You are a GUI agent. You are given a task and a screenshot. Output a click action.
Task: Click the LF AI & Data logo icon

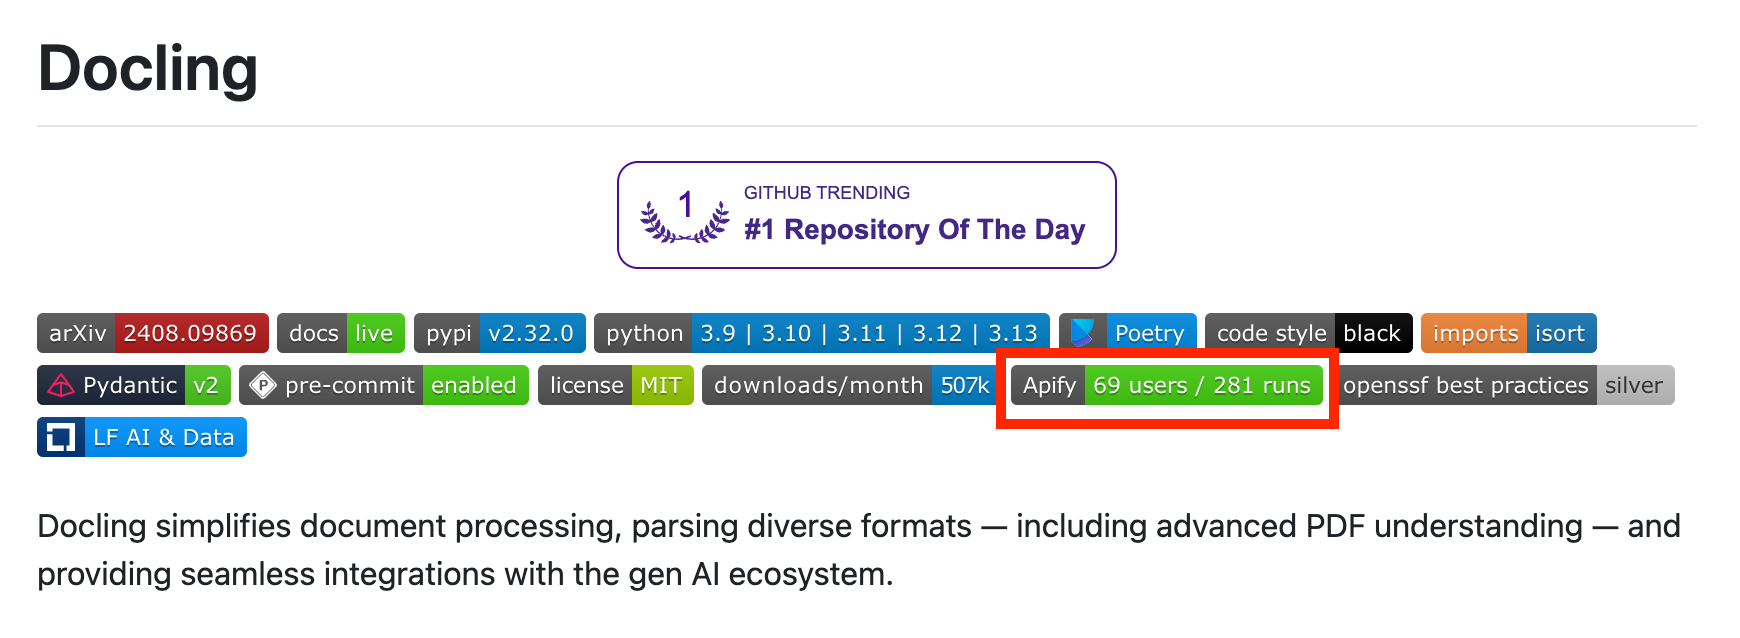(x=61, y=438)
